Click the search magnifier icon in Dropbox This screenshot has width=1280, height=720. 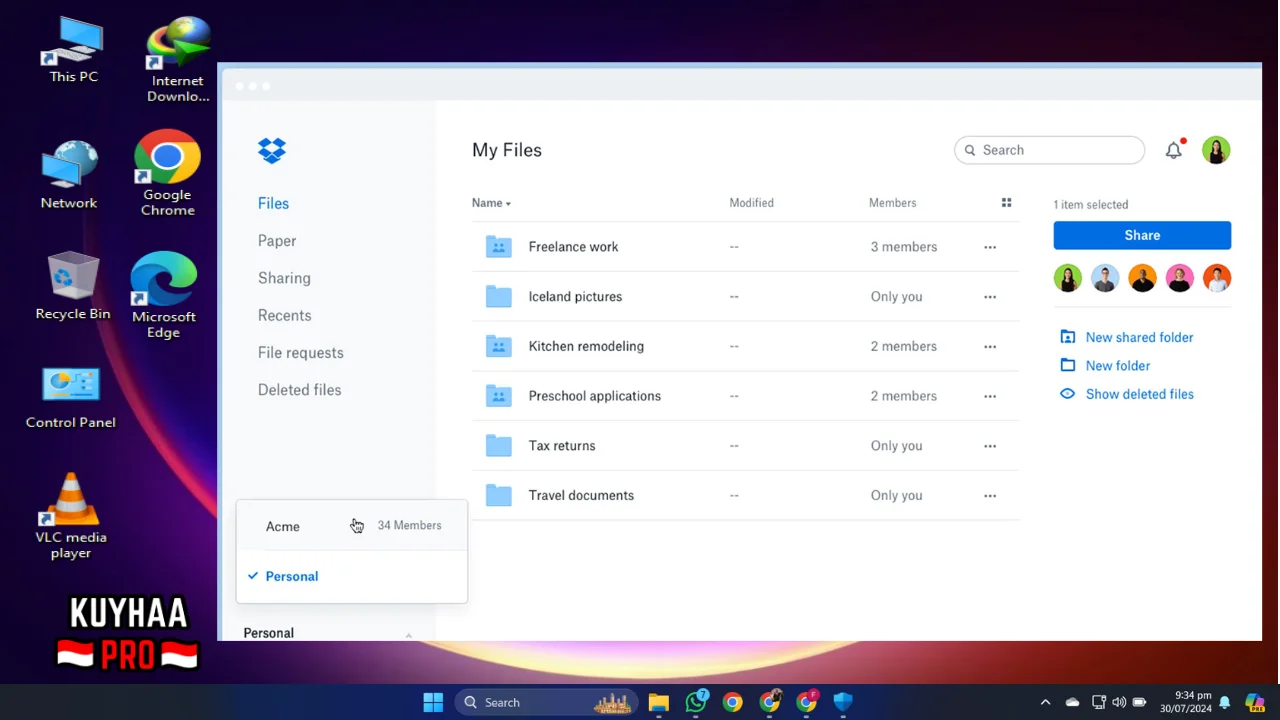969,150
